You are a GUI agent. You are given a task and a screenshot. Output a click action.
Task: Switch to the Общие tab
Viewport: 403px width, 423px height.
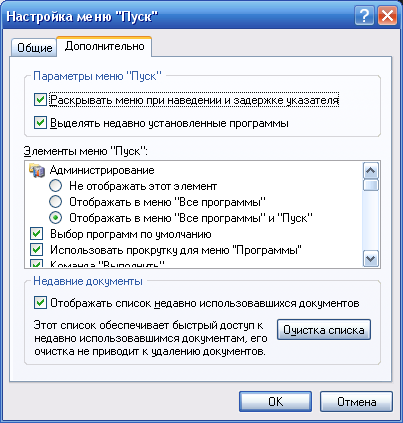pyautogui.click(x=34, y=48)
